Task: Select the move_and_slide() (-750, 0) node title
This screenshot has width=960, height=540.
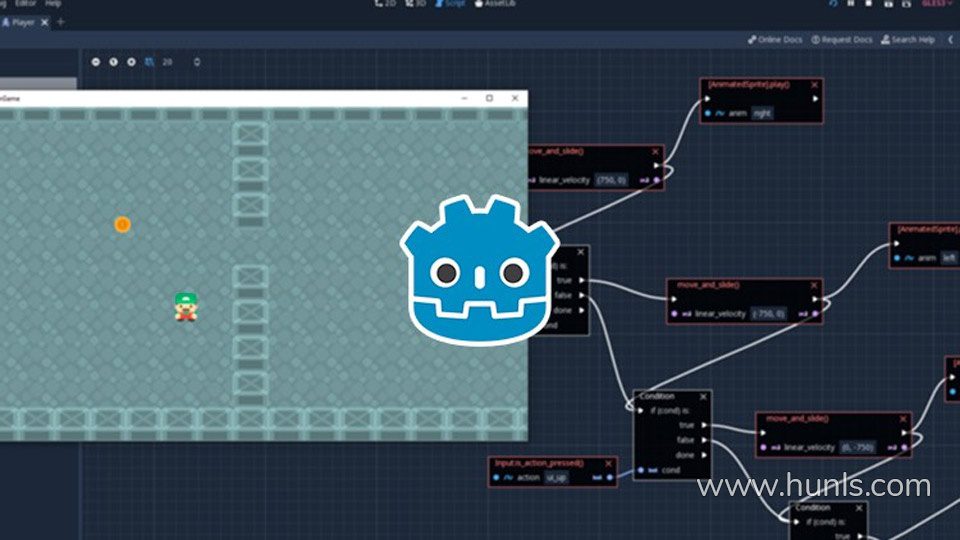Action: click(708, 285)
